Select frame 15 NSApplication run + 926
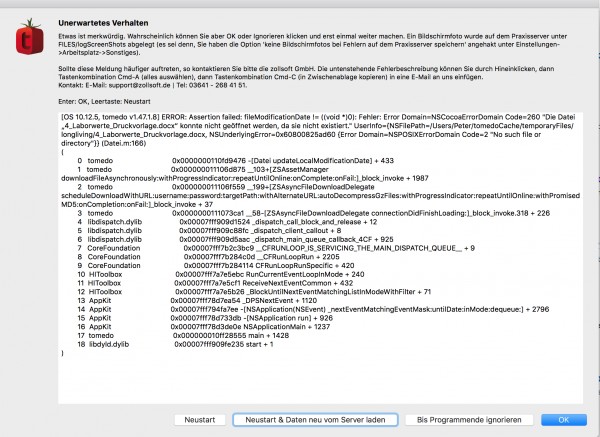This screenshot has width=600, height=437. point(205,318)
